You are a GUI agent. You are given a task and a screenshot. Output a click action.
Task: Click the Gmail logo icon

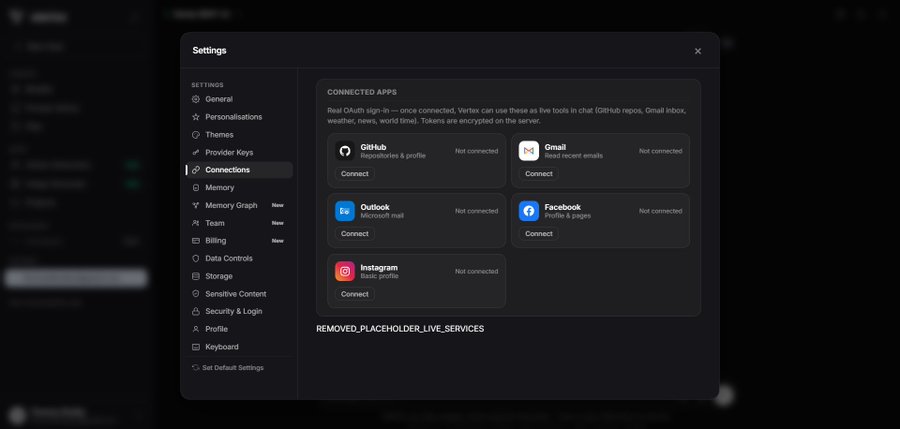(529, 151)
